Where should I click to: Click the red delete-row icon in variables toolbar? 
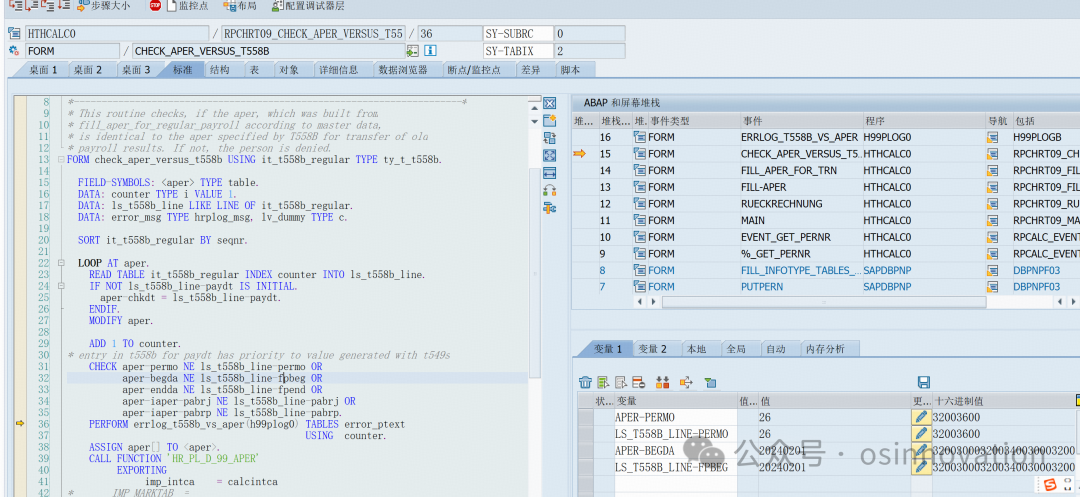click(x=638, y=382)
